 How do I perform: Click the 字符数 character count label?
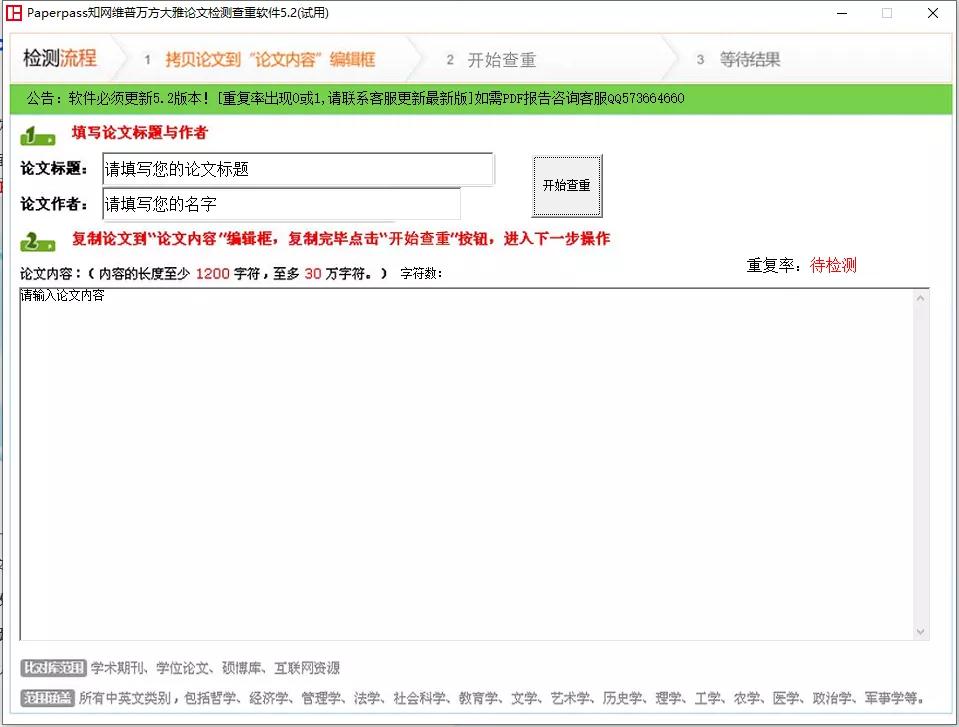point(421,273)
